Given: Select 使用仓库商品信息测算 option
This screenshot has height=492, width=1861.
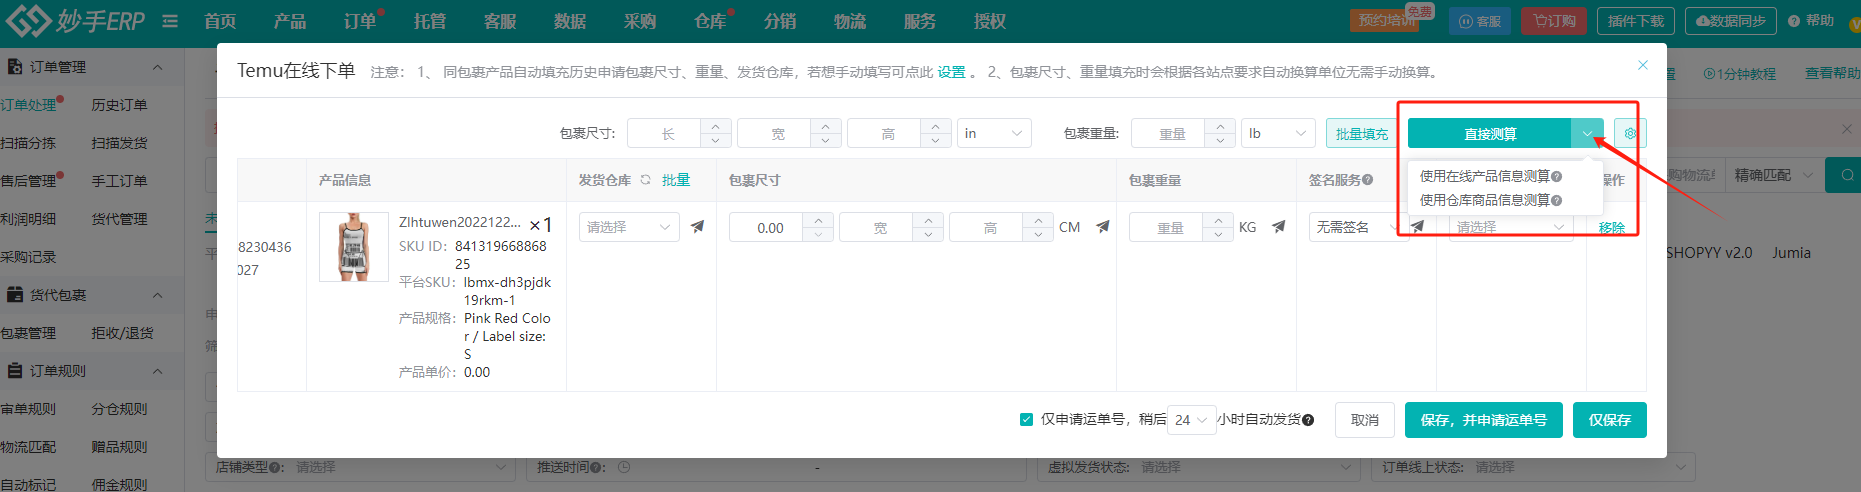Looking at the screenshot, I should pyautogui.click(x=1485, y=200).
